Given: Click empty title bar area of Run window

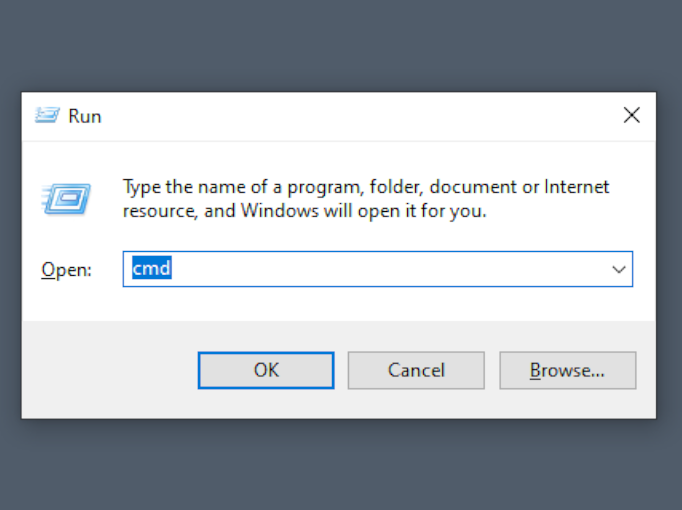Looking at the screenshot, I should click(x=350, y=115).
